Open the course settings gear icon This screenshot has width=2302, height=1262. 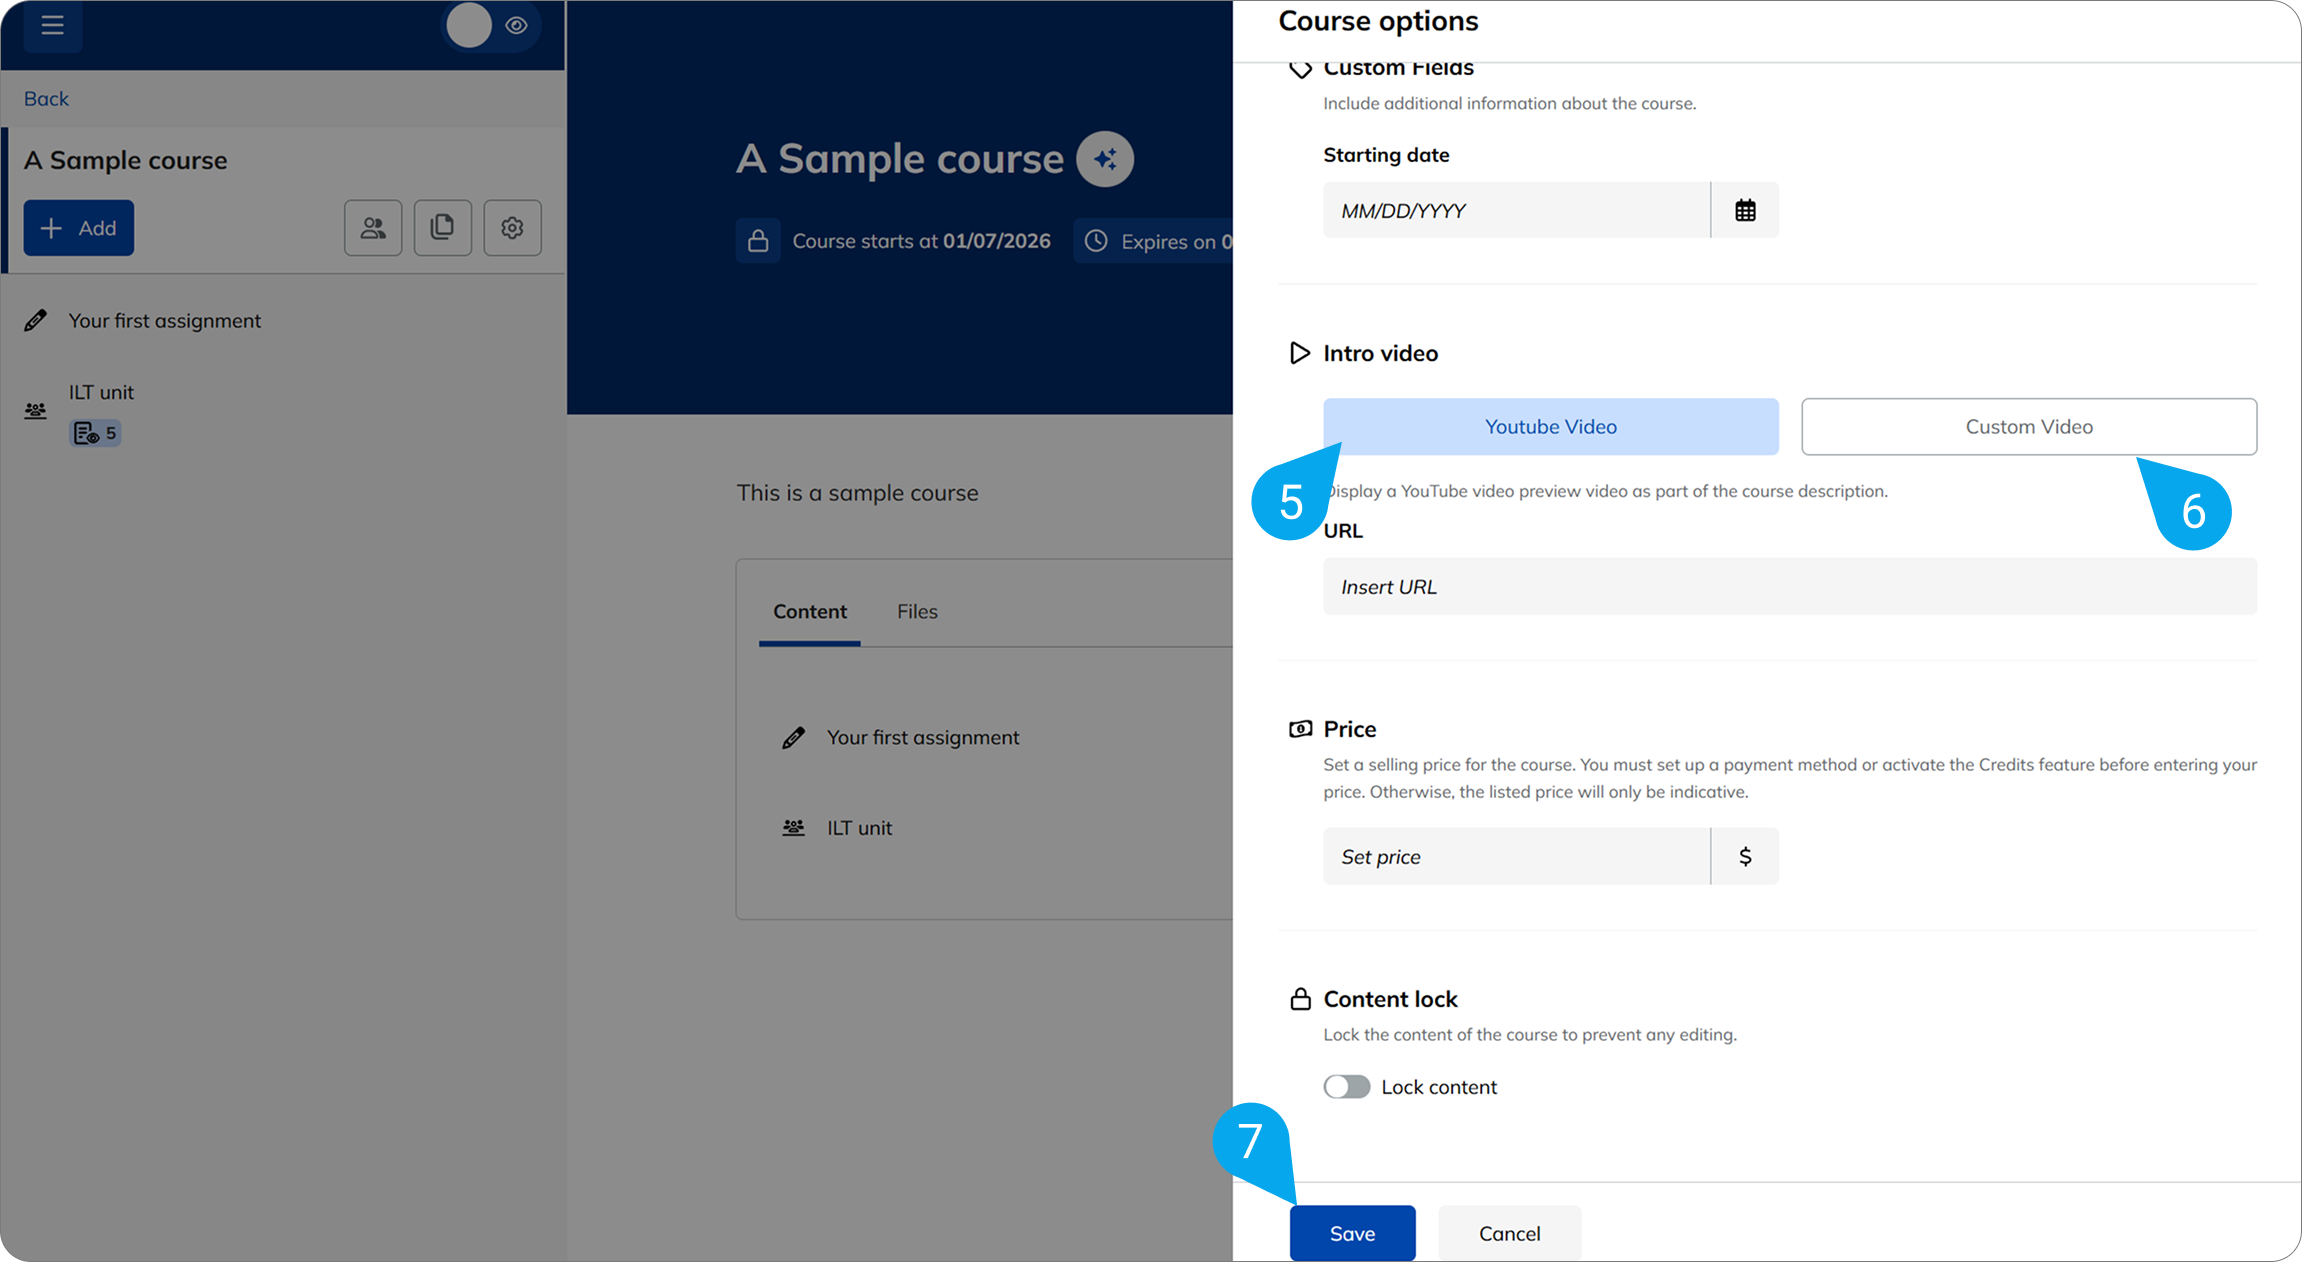pos(512,228)
